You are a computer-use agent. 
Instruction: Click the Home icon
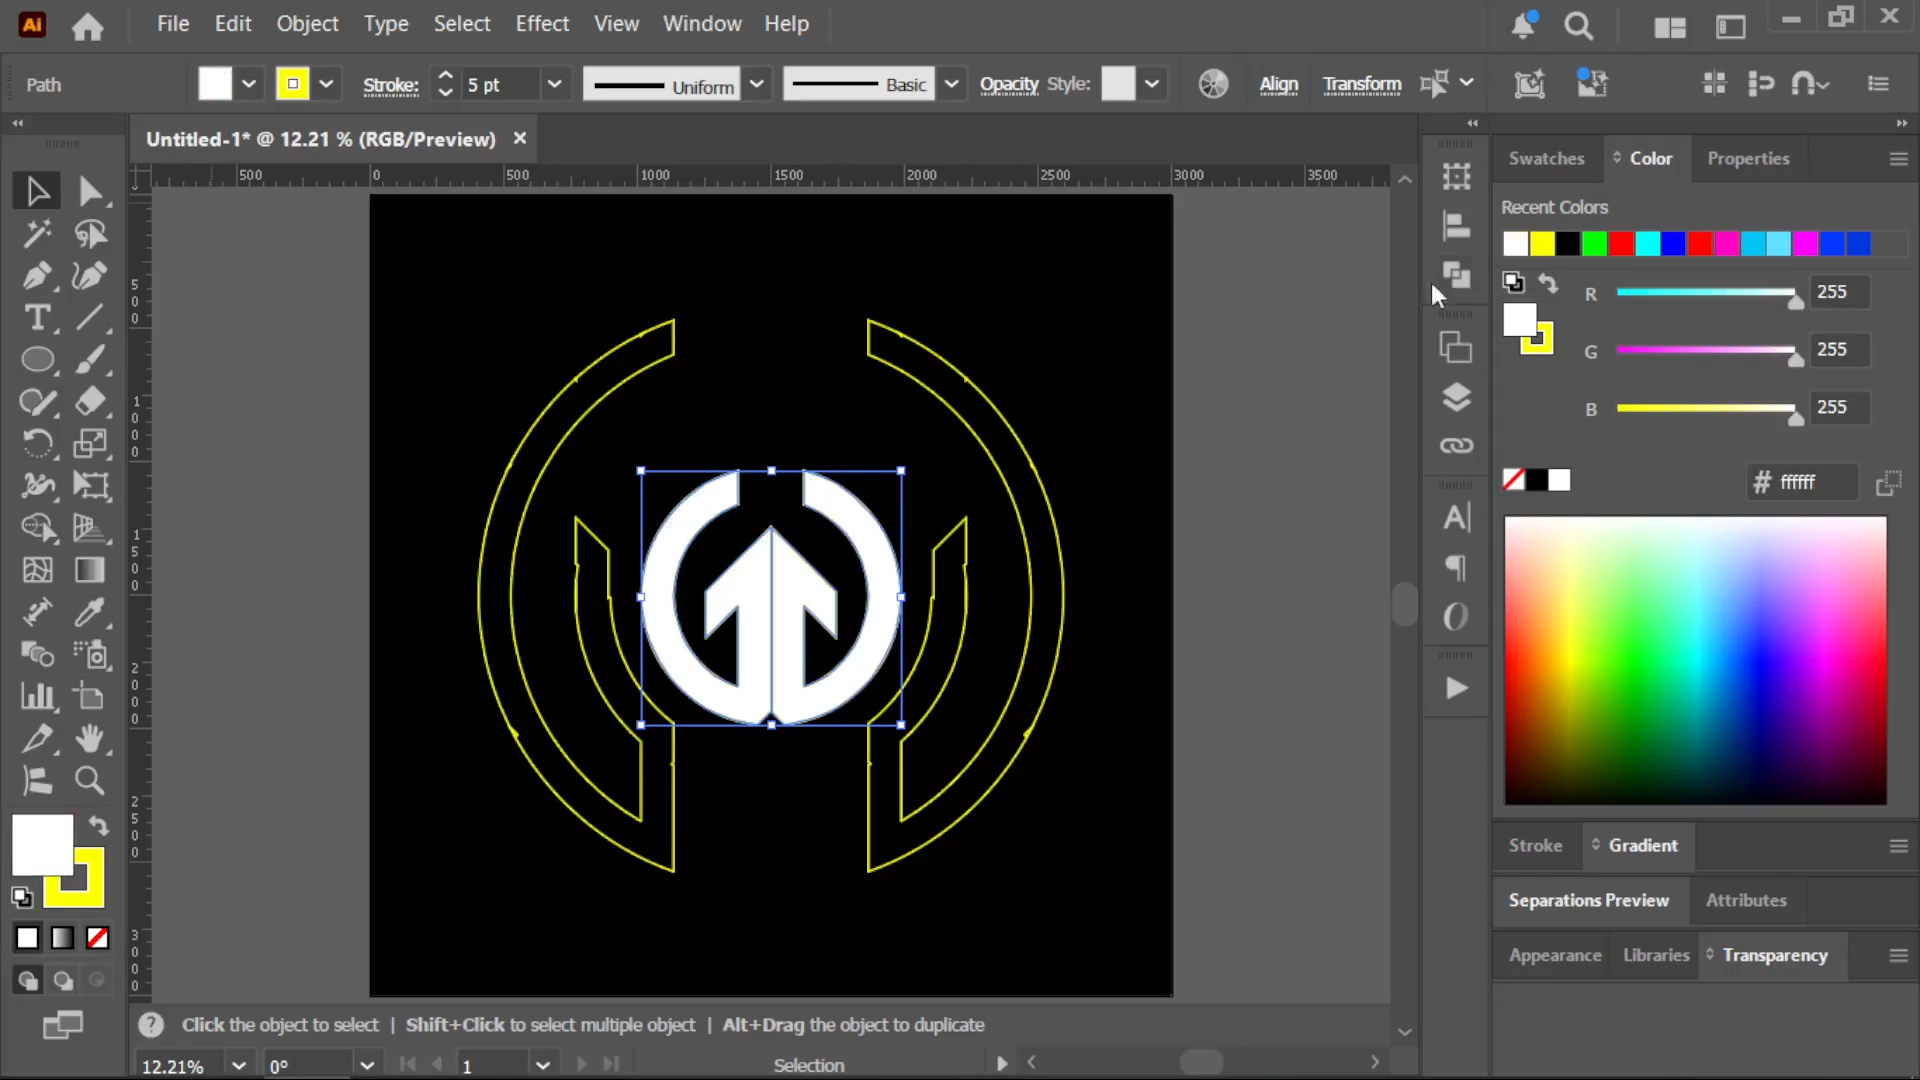(x=88, y=26)
